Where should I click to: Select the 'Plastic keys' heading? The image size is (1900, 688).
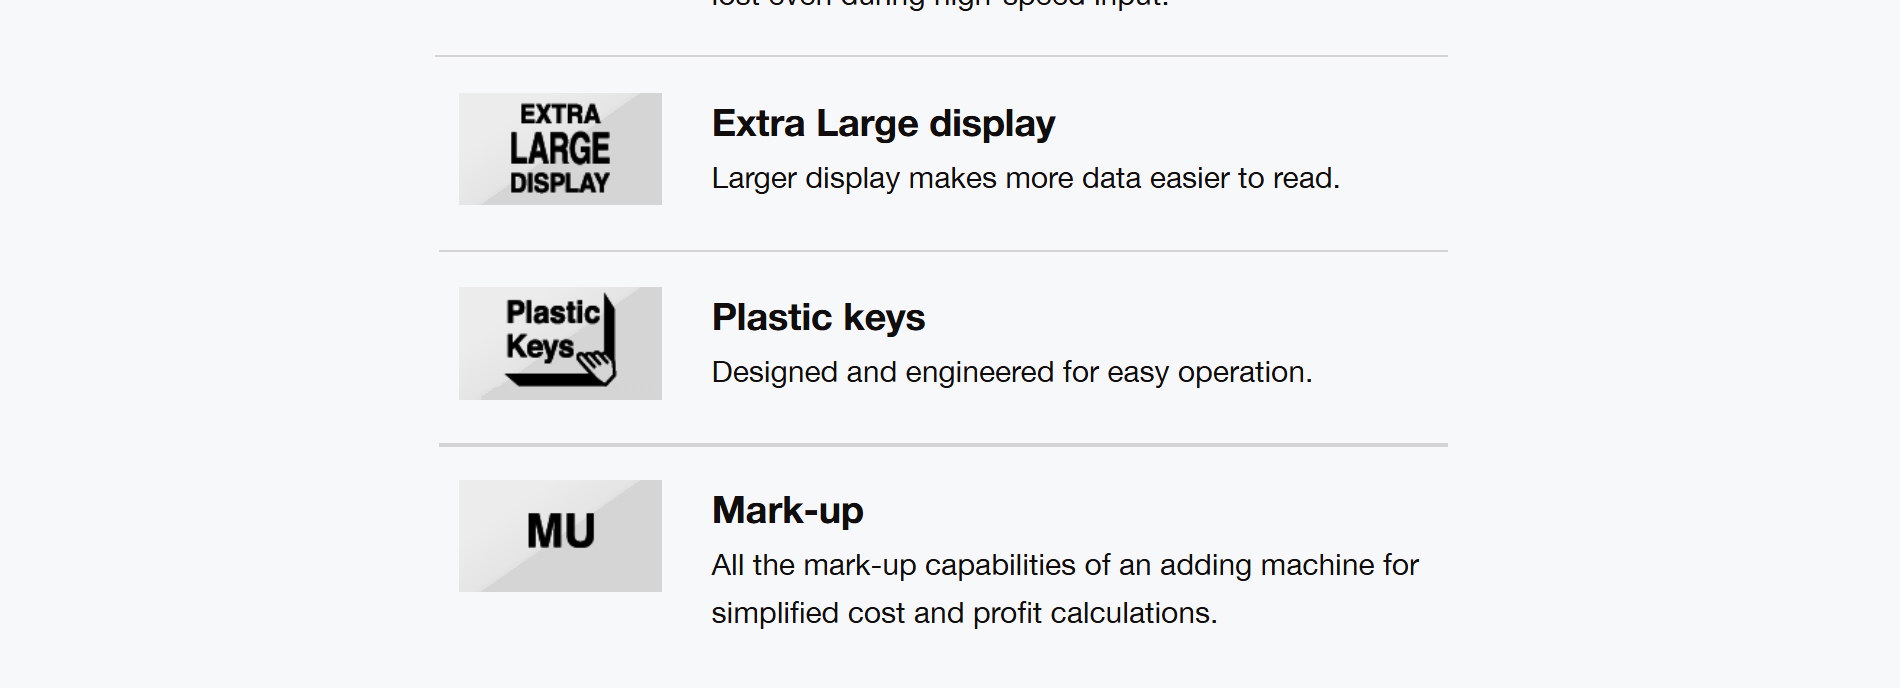818,317
